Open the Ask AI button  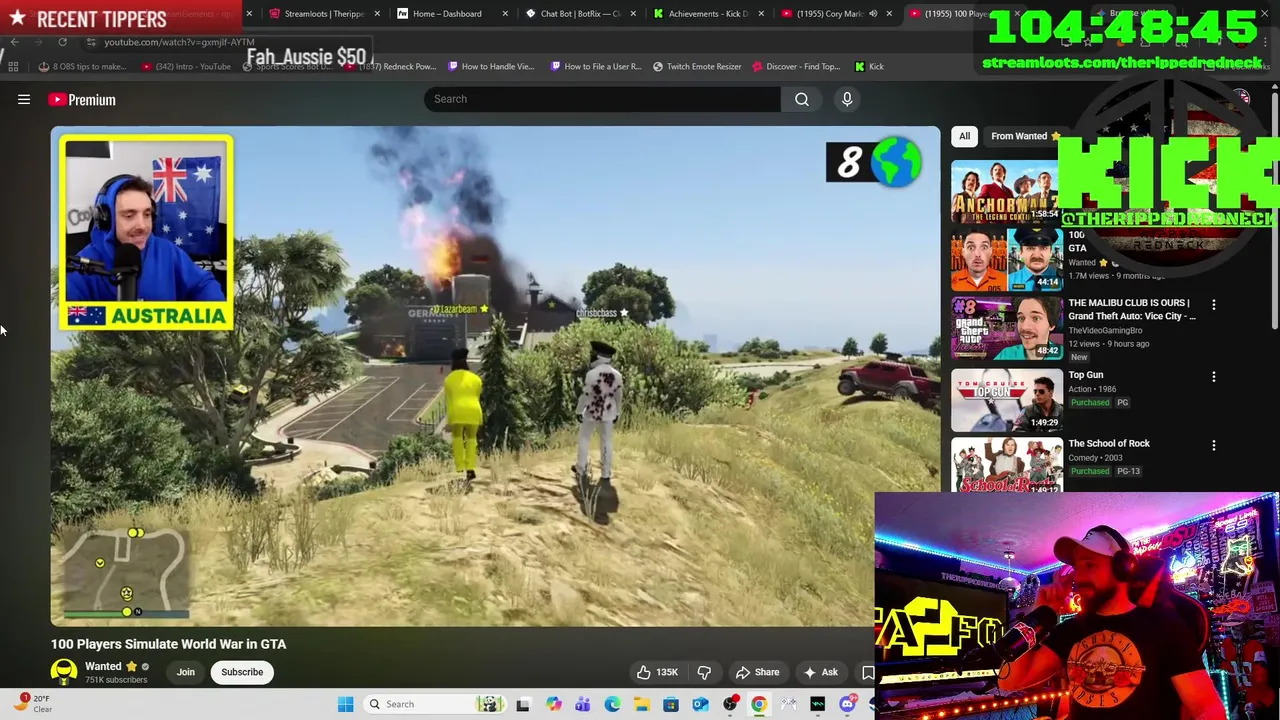[x=820, y=672]
